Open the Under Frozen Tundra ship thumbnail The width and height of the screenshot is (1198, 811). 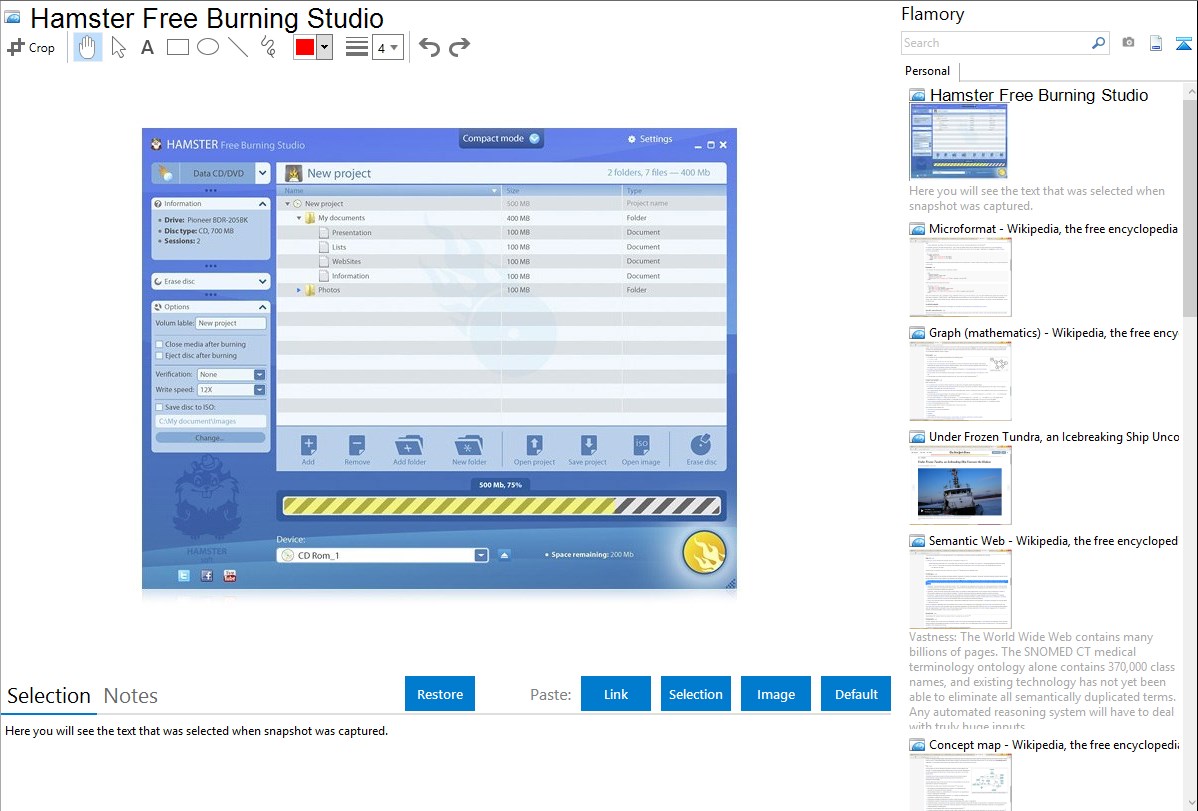[960, 485]
